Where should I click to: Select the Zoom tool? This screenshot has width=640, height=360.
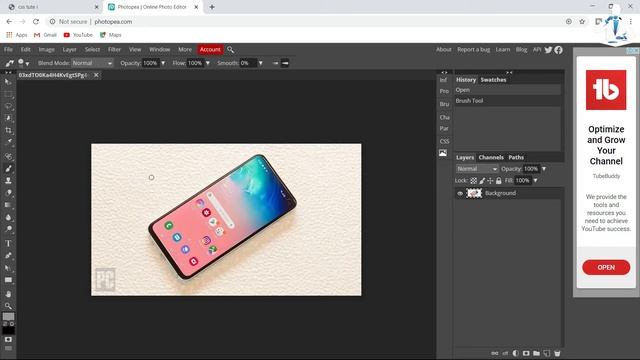tap(8, 306)
